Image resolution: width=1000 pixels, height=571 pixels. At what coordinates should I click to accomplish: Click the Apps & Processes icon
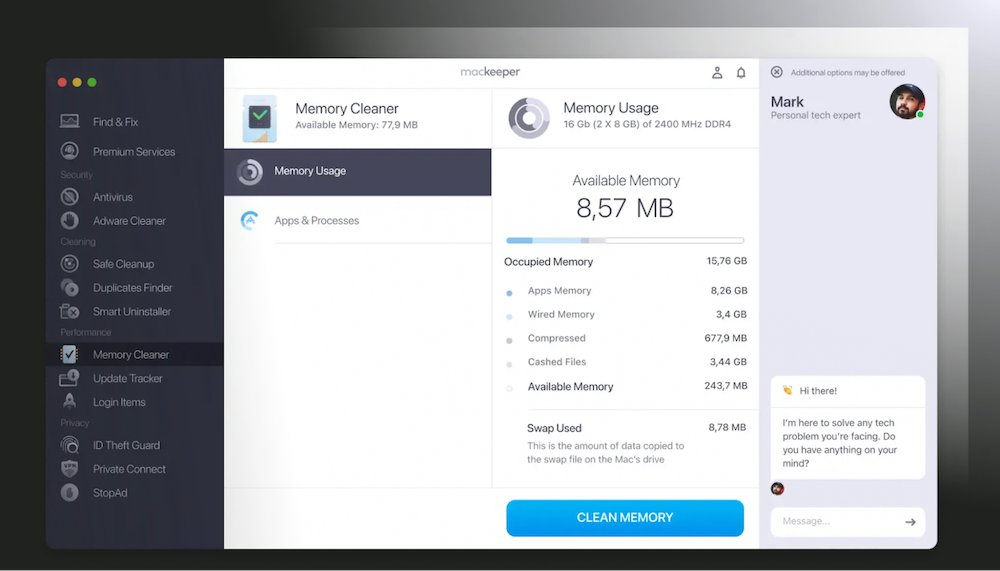tap(249, 220)
